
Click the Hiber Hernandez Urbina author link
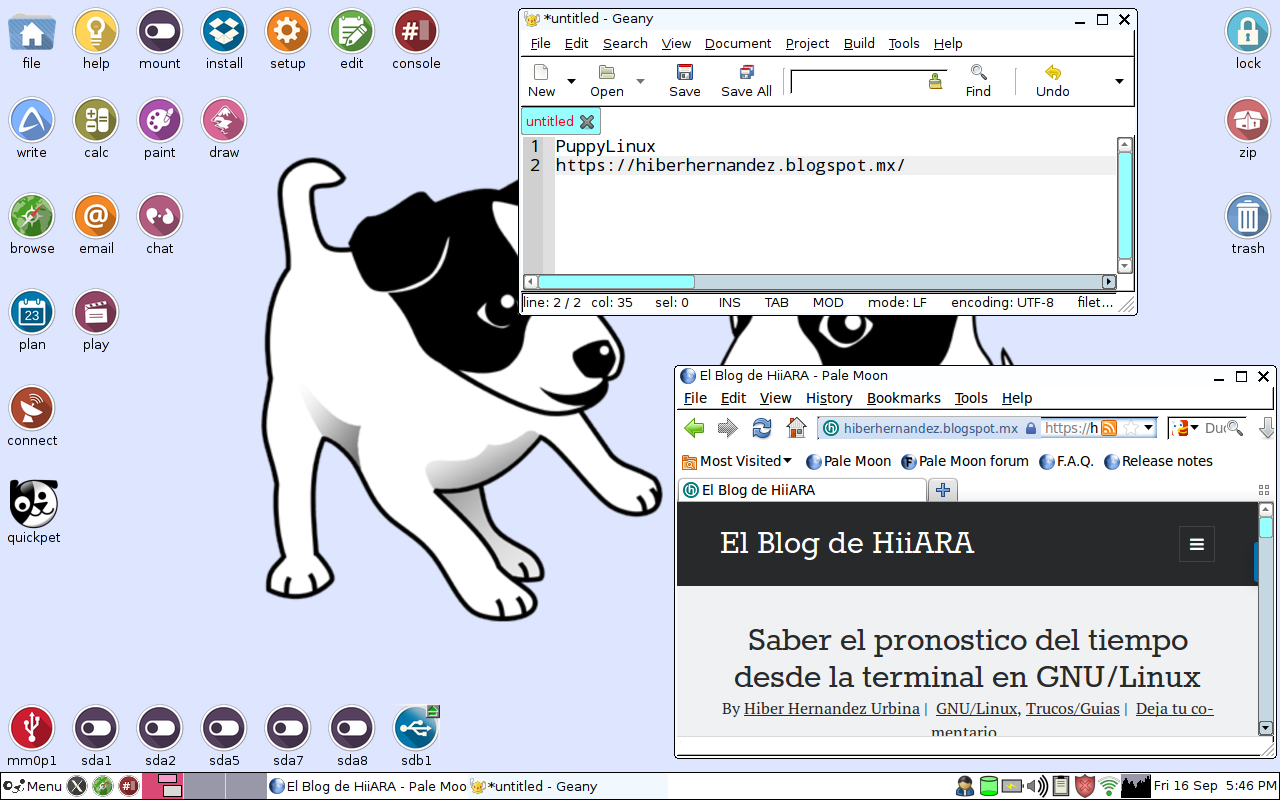[832, 709]
